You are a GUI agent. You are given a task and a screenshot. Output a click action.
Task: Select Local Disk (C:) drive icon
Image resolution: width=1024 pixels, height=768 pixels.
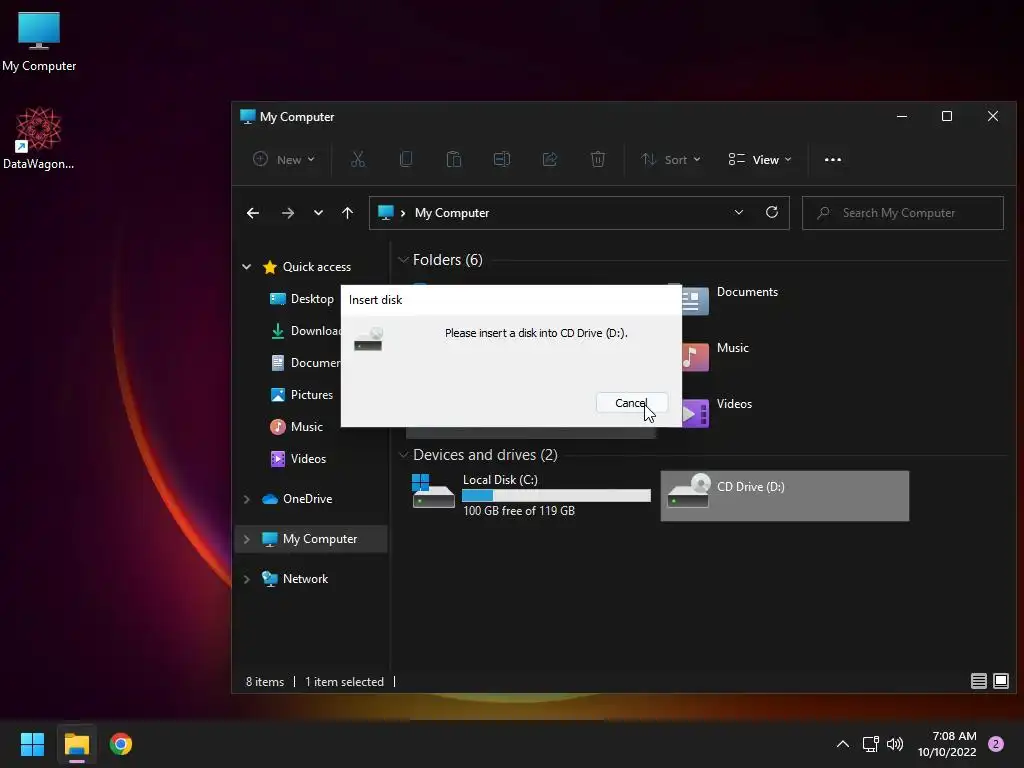(432, 491)
